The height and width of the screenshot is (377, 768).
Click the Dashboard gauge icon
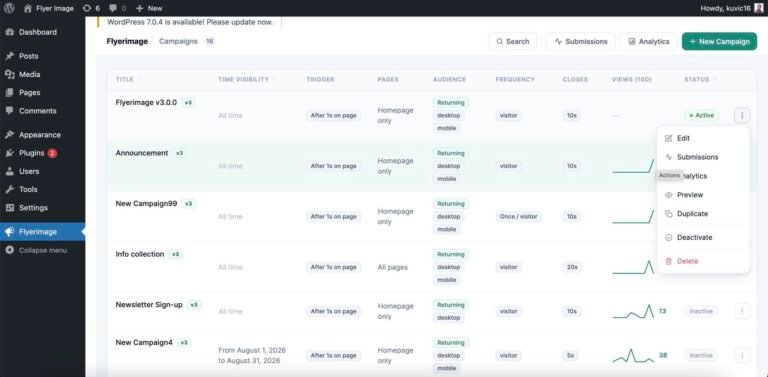coord(9,32)
